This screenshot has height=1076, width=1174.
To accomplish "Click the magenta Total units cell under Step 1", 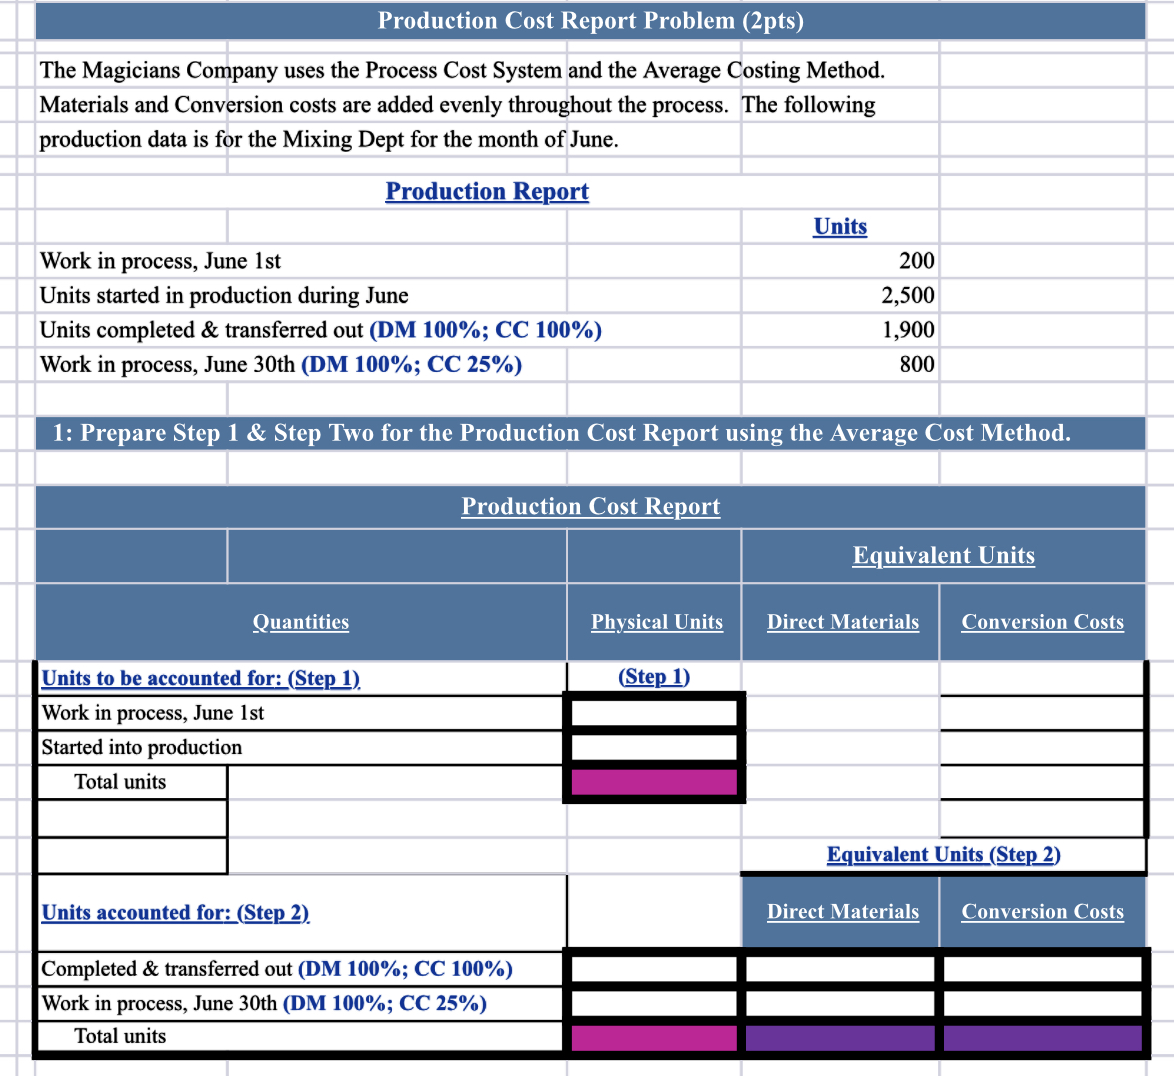I will click(x=652, y=782).
